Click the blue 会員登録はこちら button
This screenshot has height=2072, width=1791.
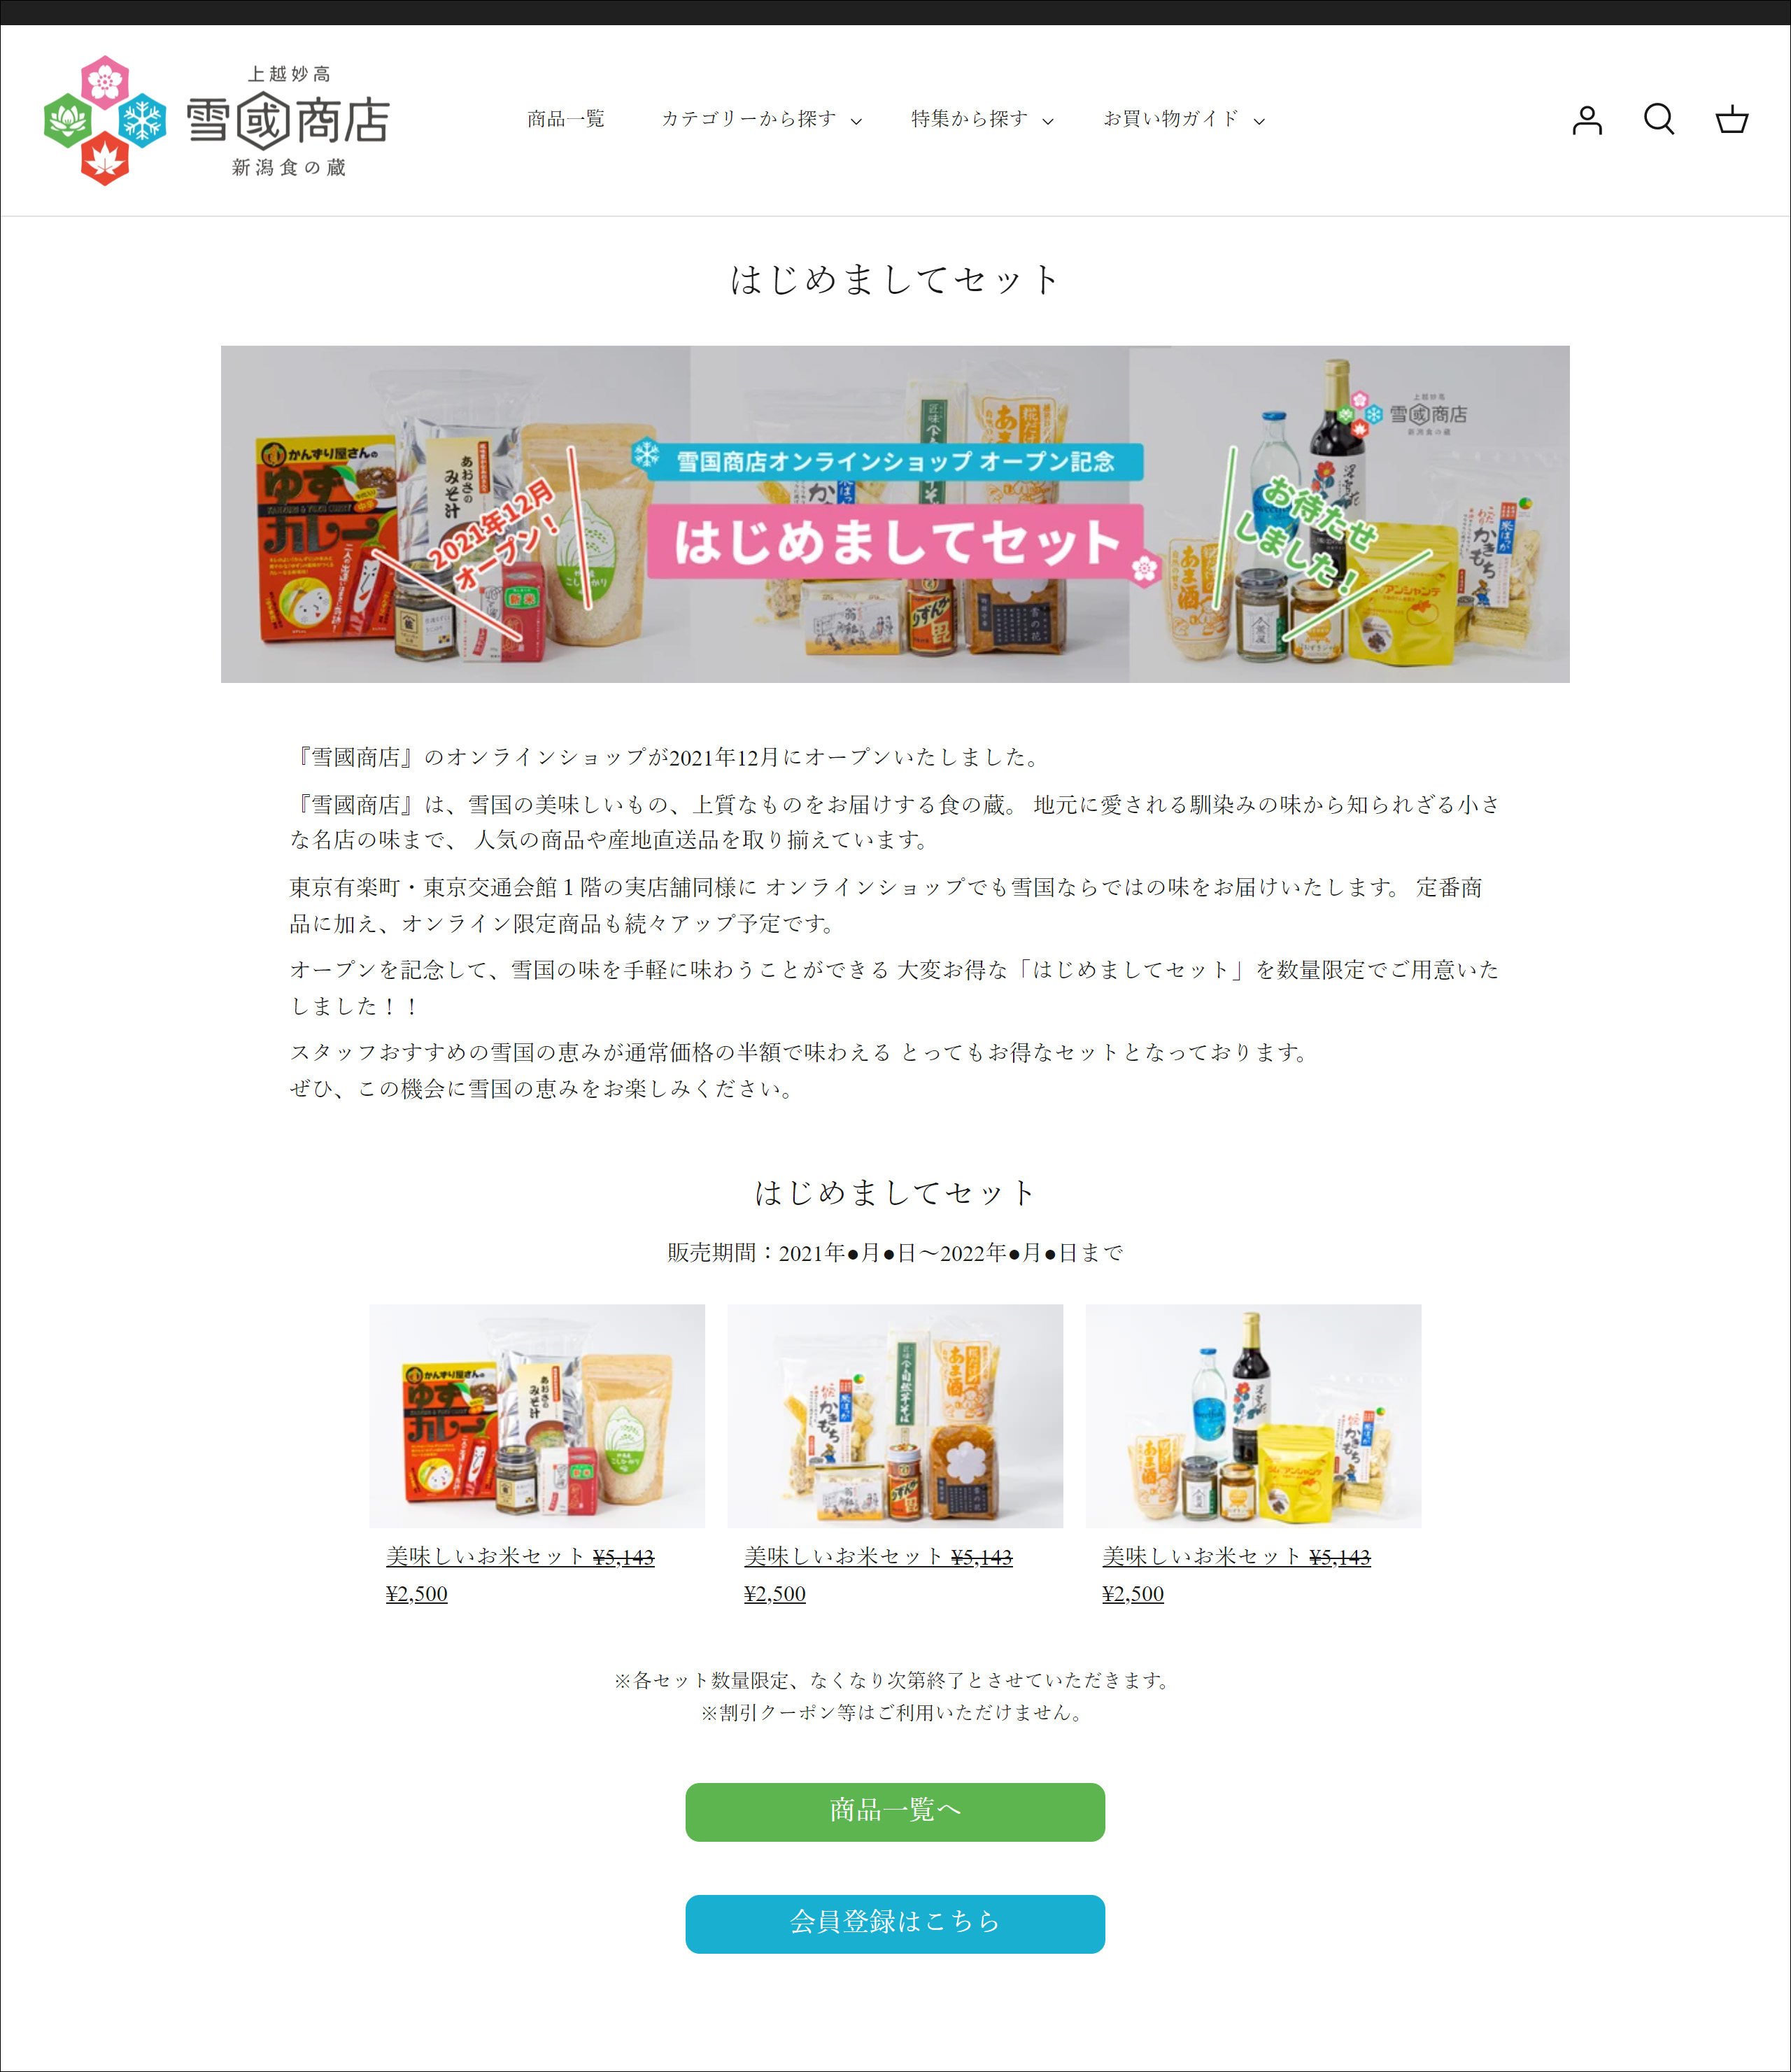[895, 1923]
